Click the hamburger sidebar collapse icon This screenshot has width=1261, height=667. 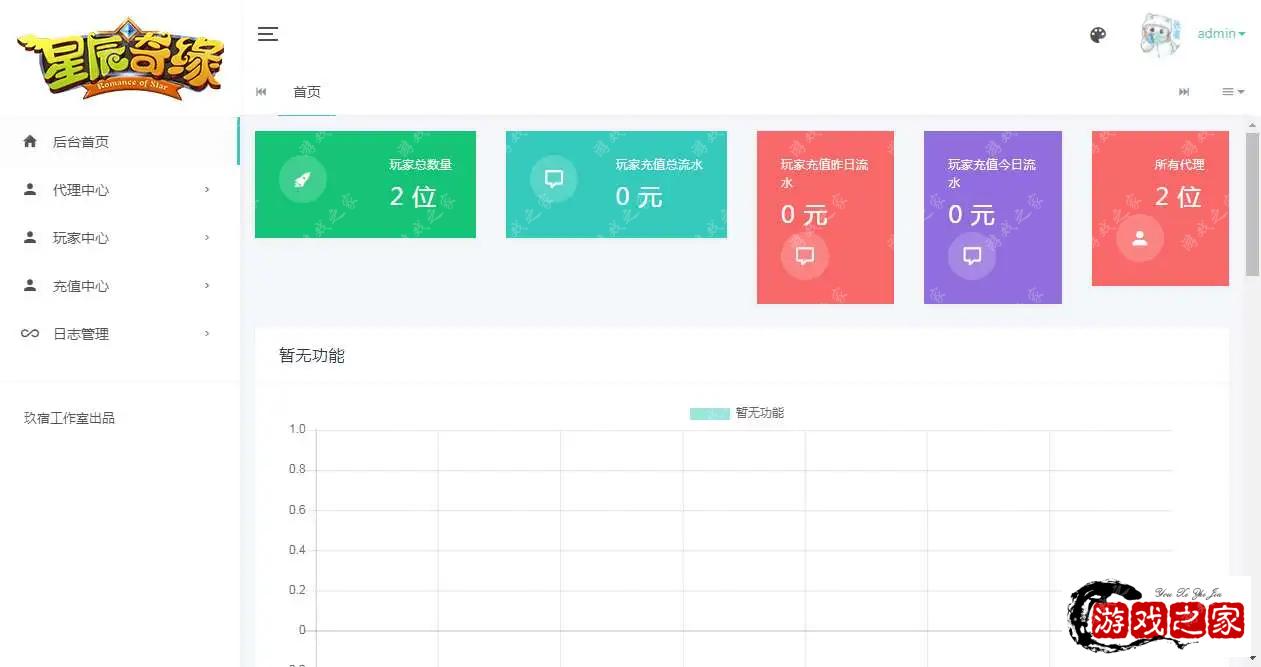267,34
